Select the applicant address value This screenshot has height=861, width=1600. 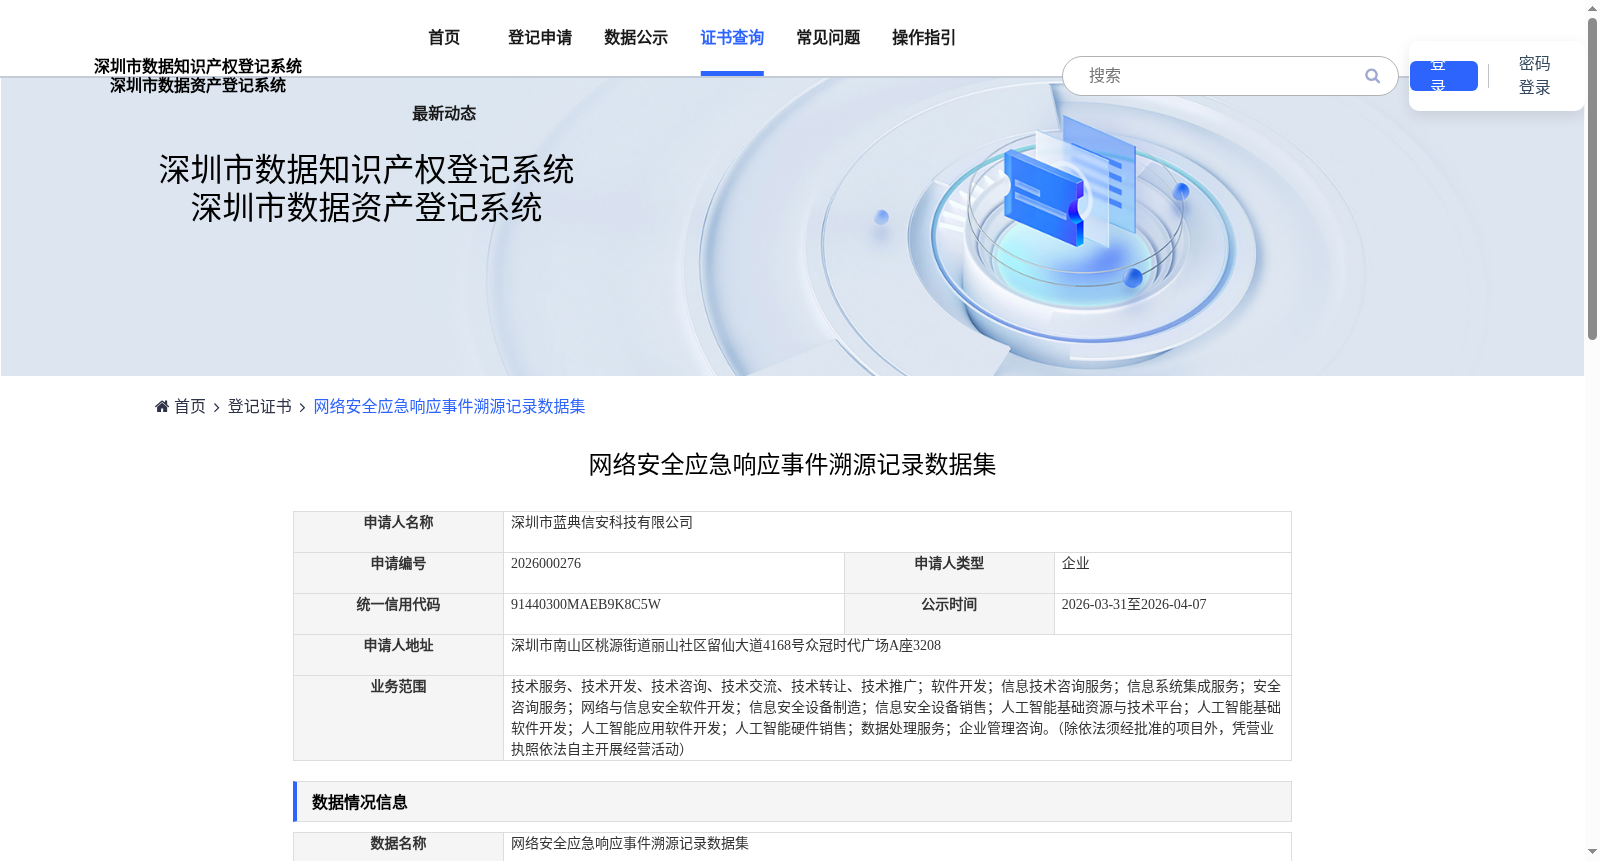pos(726,646)
